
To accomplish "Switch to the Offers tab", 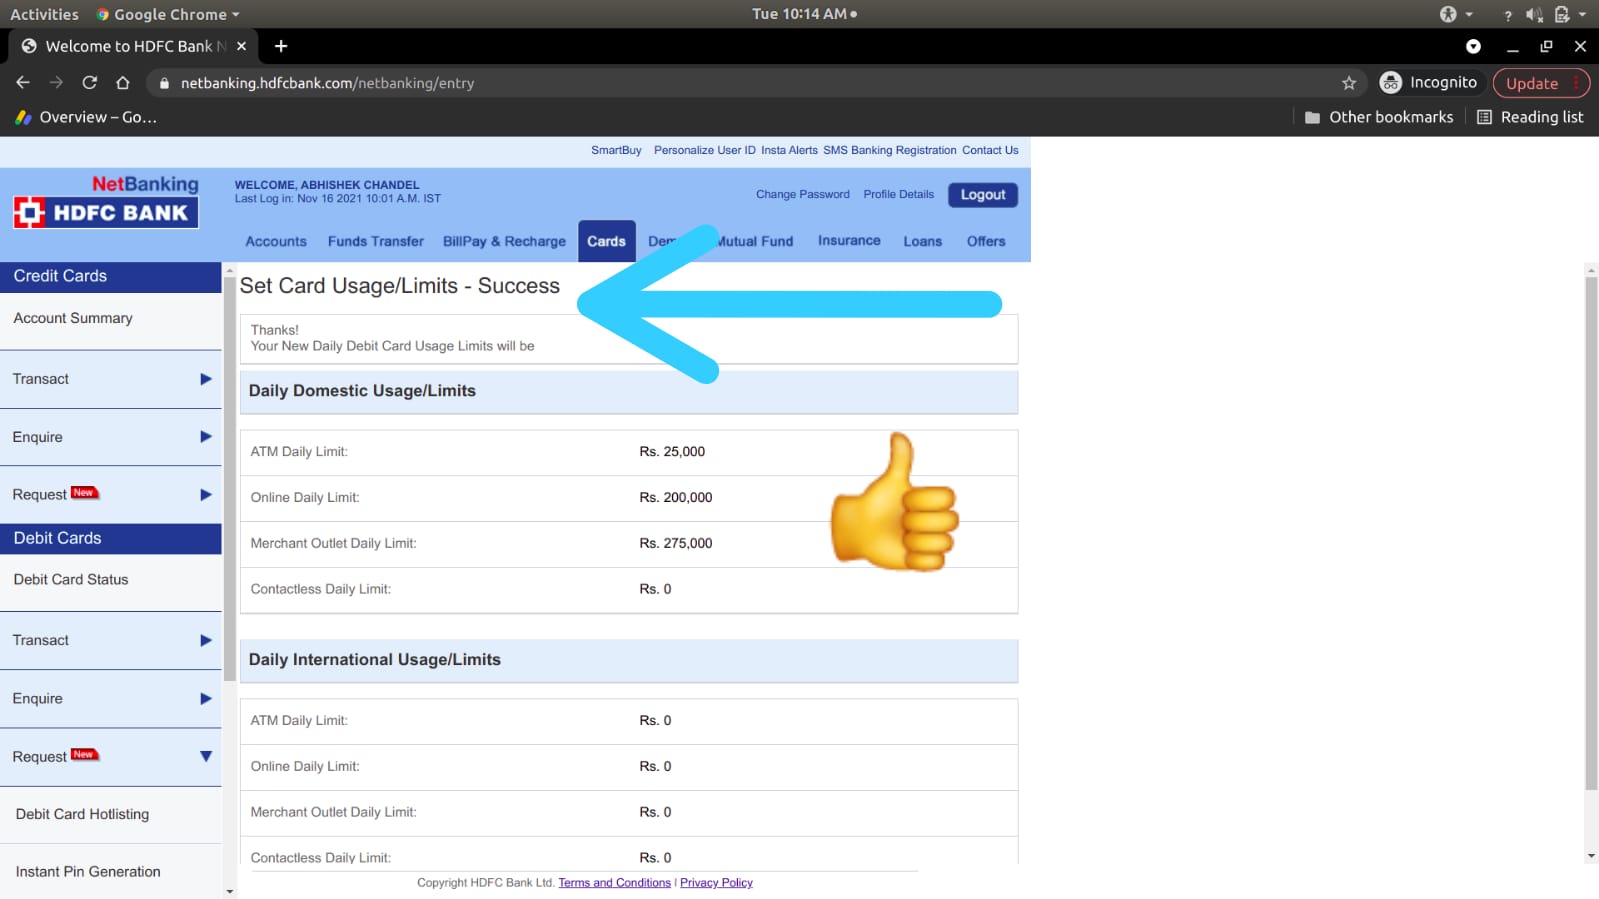I will pos(986,241).
